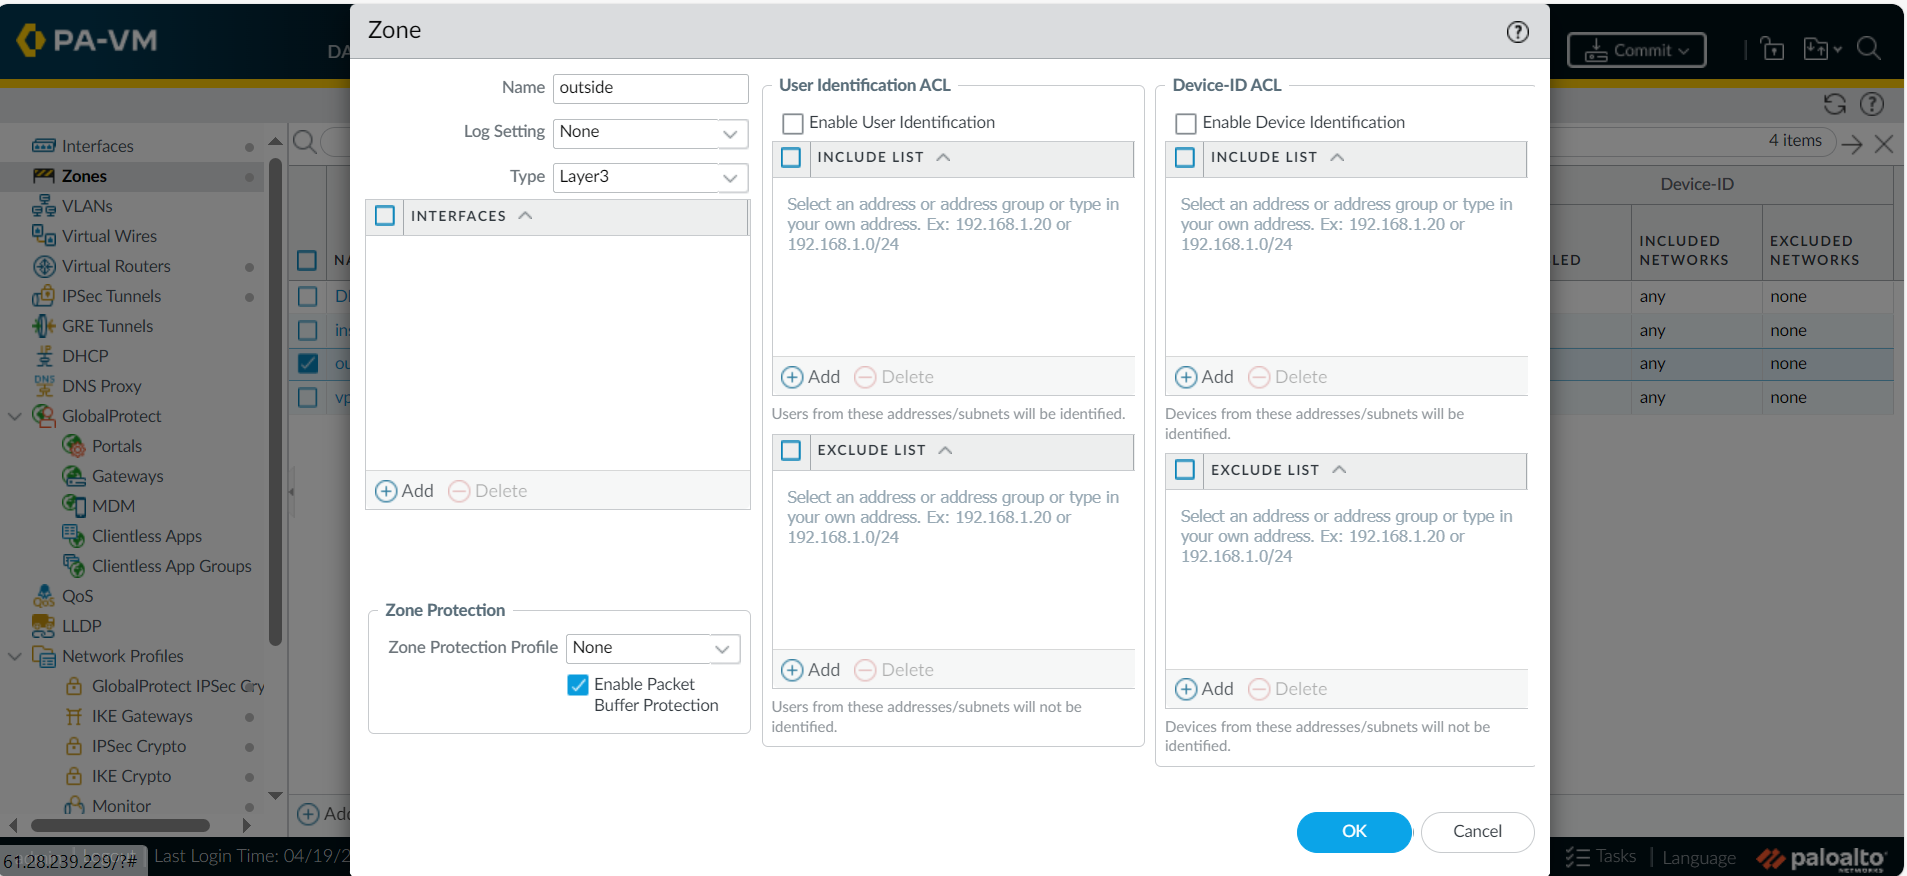Enable User Identification checkbox

pyautogui.click(x=793, y=123)
